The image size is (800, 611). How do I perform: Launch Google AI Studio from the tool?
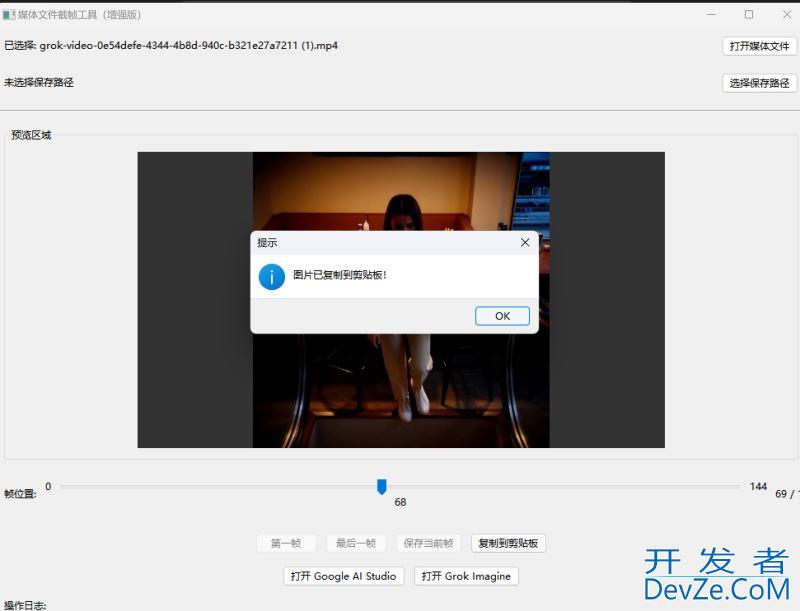[343, 576]
